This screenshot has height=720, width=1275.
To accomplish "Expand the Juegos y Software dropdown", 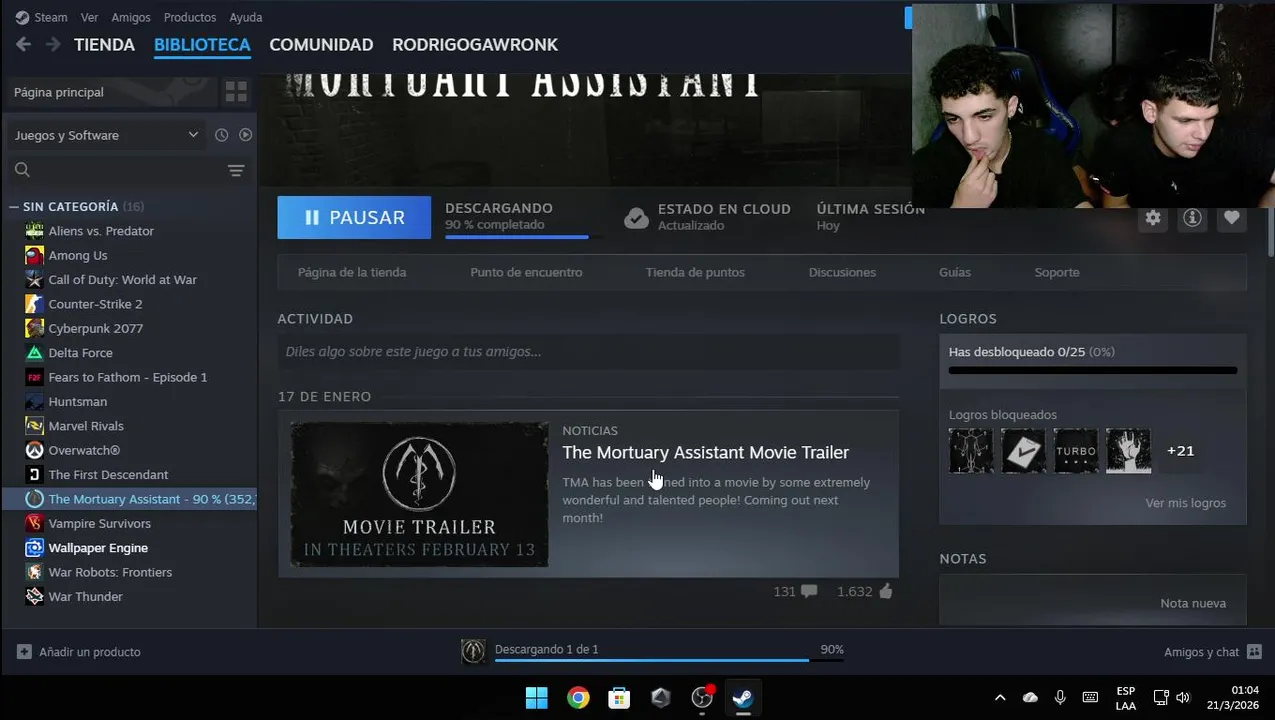I will click(x=106, y=135).
